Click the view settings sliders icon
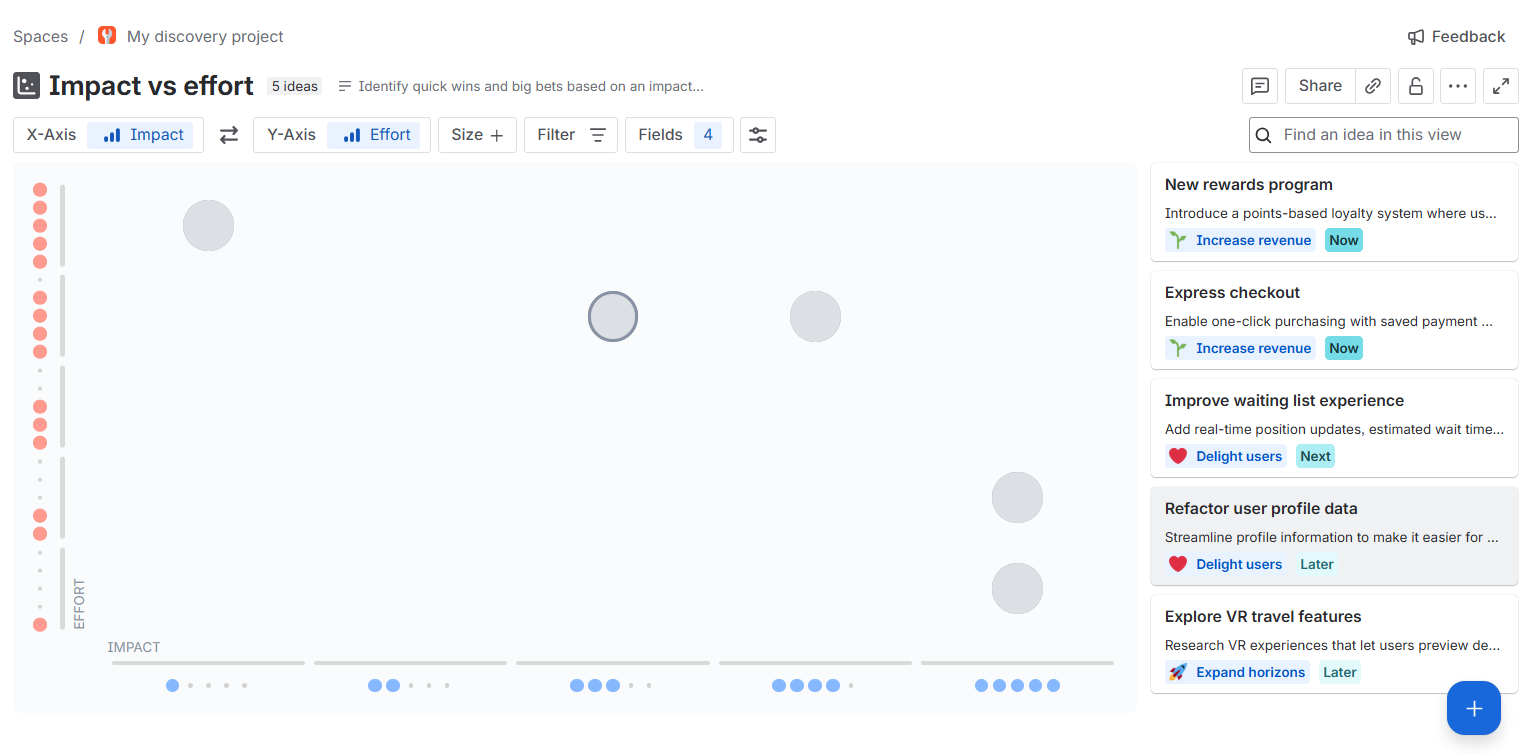 click(757, 134)
